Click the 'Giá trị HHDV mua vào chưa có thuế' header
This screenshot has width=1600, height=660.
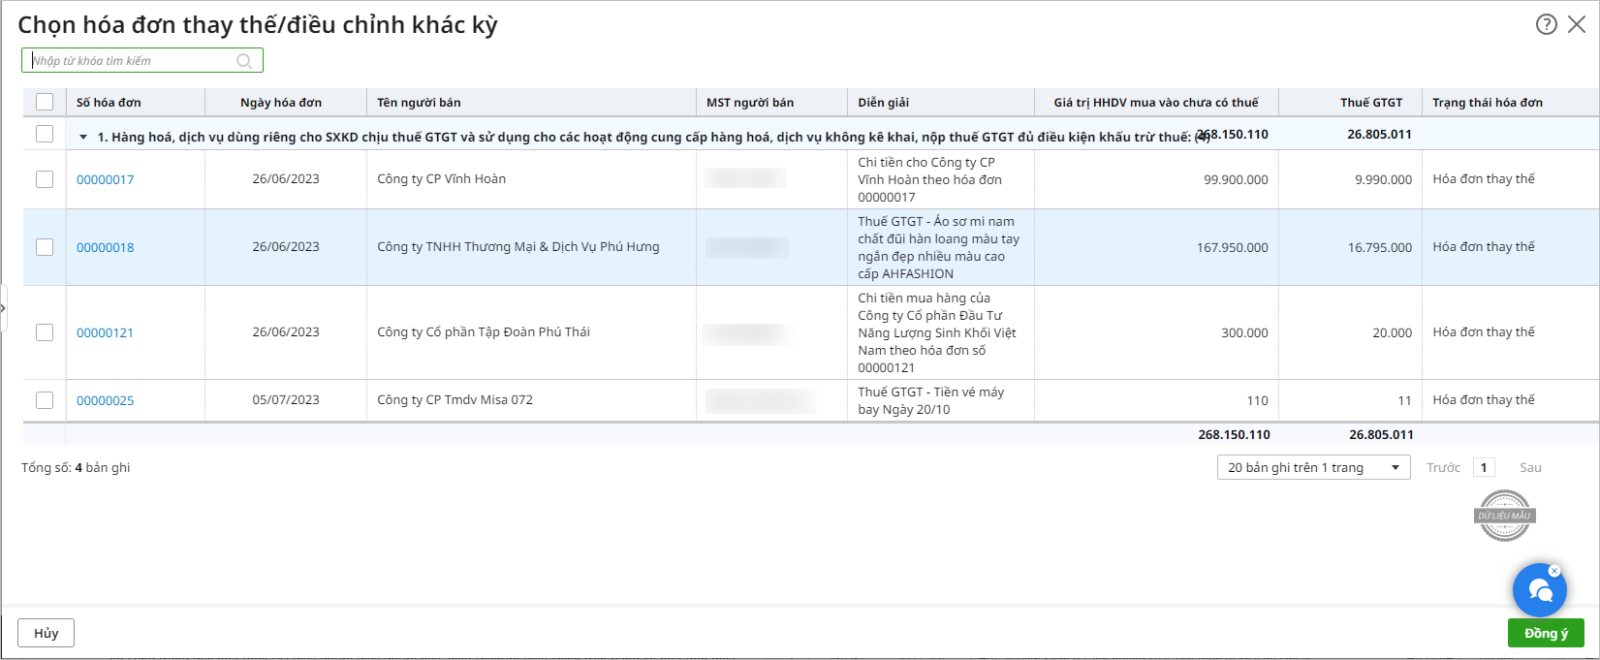[x=1156, y=102]
